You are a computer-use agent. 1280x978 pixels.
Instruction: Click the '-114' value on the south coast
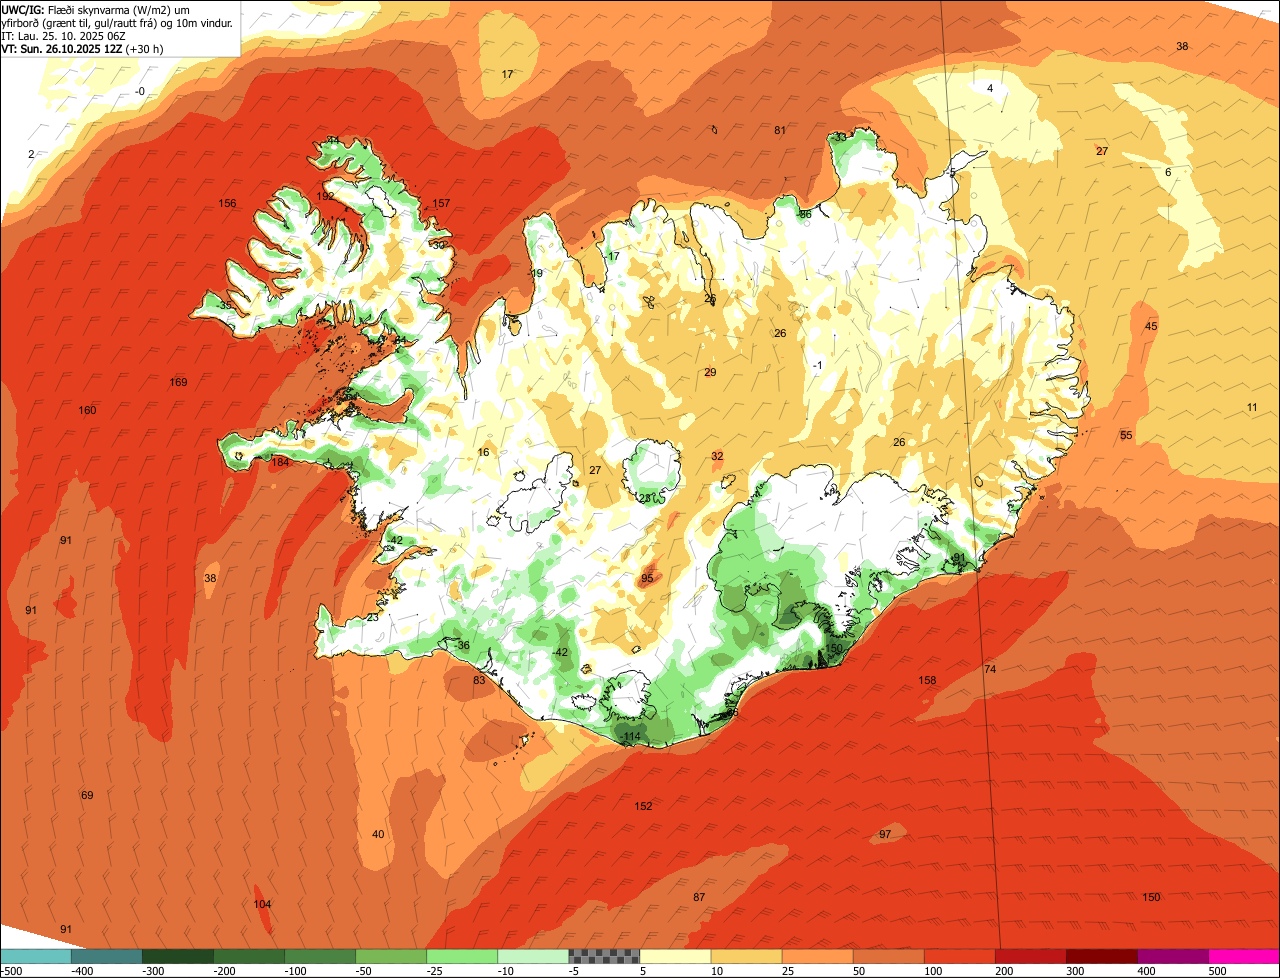tap(630, 737)
